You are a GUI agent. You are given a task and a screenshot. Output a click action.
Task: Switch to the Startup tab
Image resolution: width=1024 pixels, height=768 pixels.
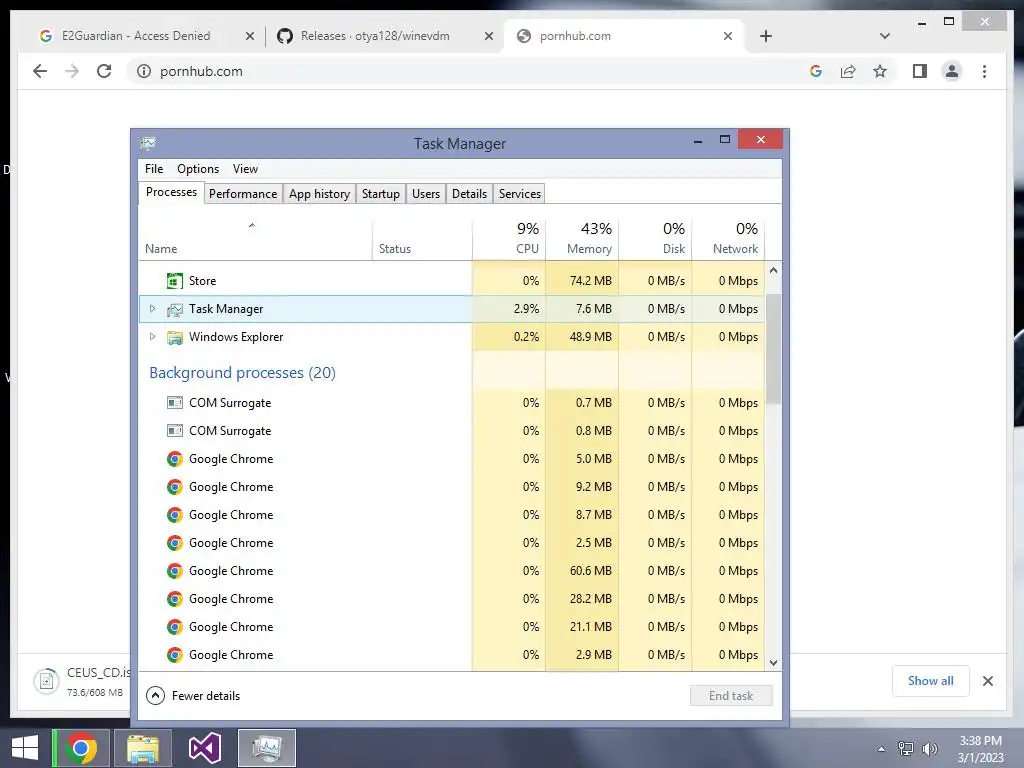(381, 194)
